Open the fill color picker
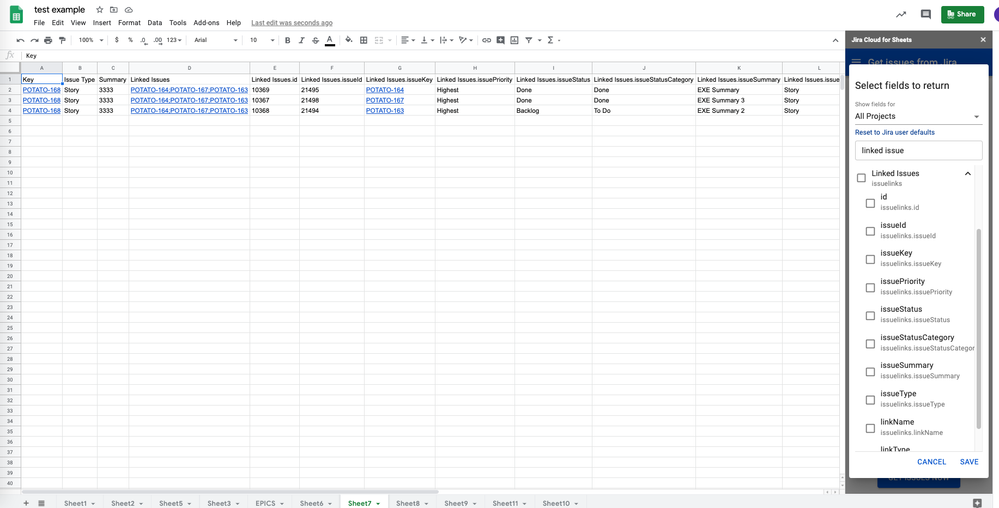 pos(349,40)
